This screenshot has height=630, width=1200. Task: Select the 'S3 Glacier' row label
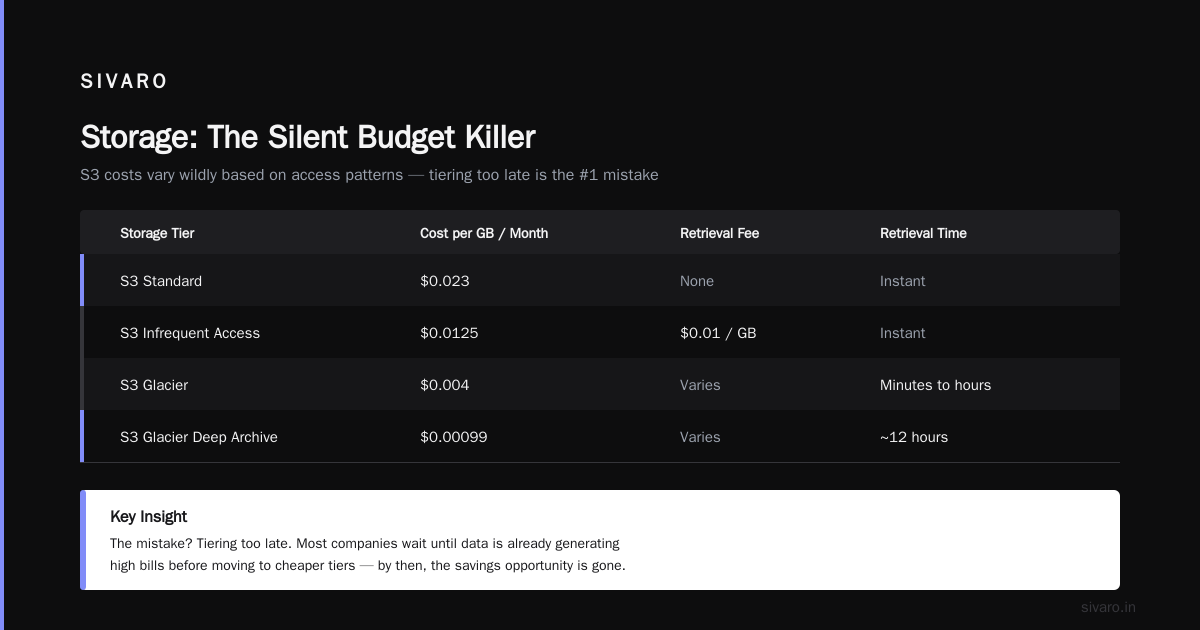[154, 385]
